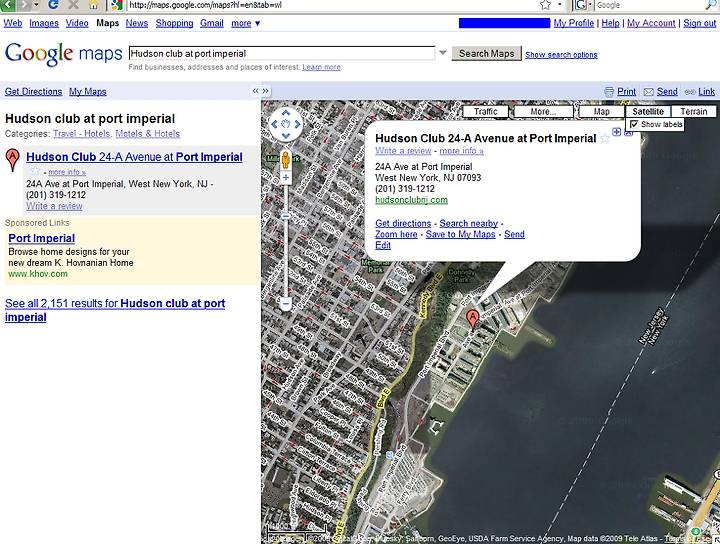720x544 pixels.
Task: Open hudsonclubnj.com website link
Action: tap(411, 200)
